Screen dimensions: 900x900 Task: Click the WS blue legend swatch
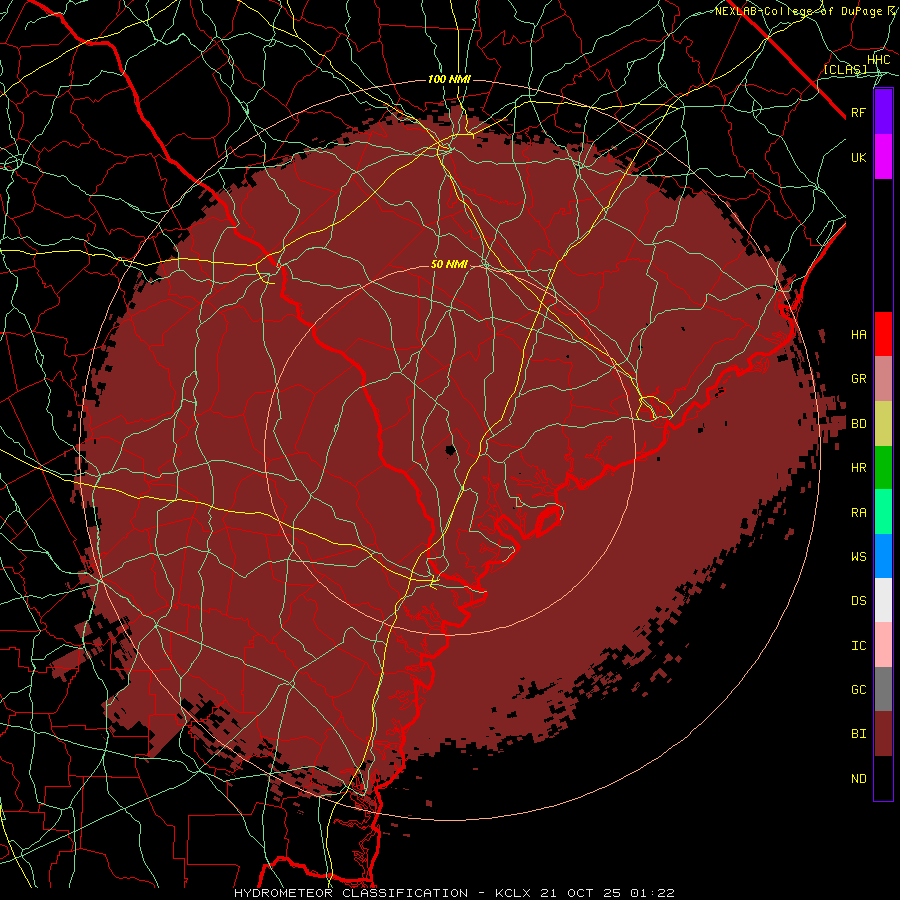coord(883,556)
